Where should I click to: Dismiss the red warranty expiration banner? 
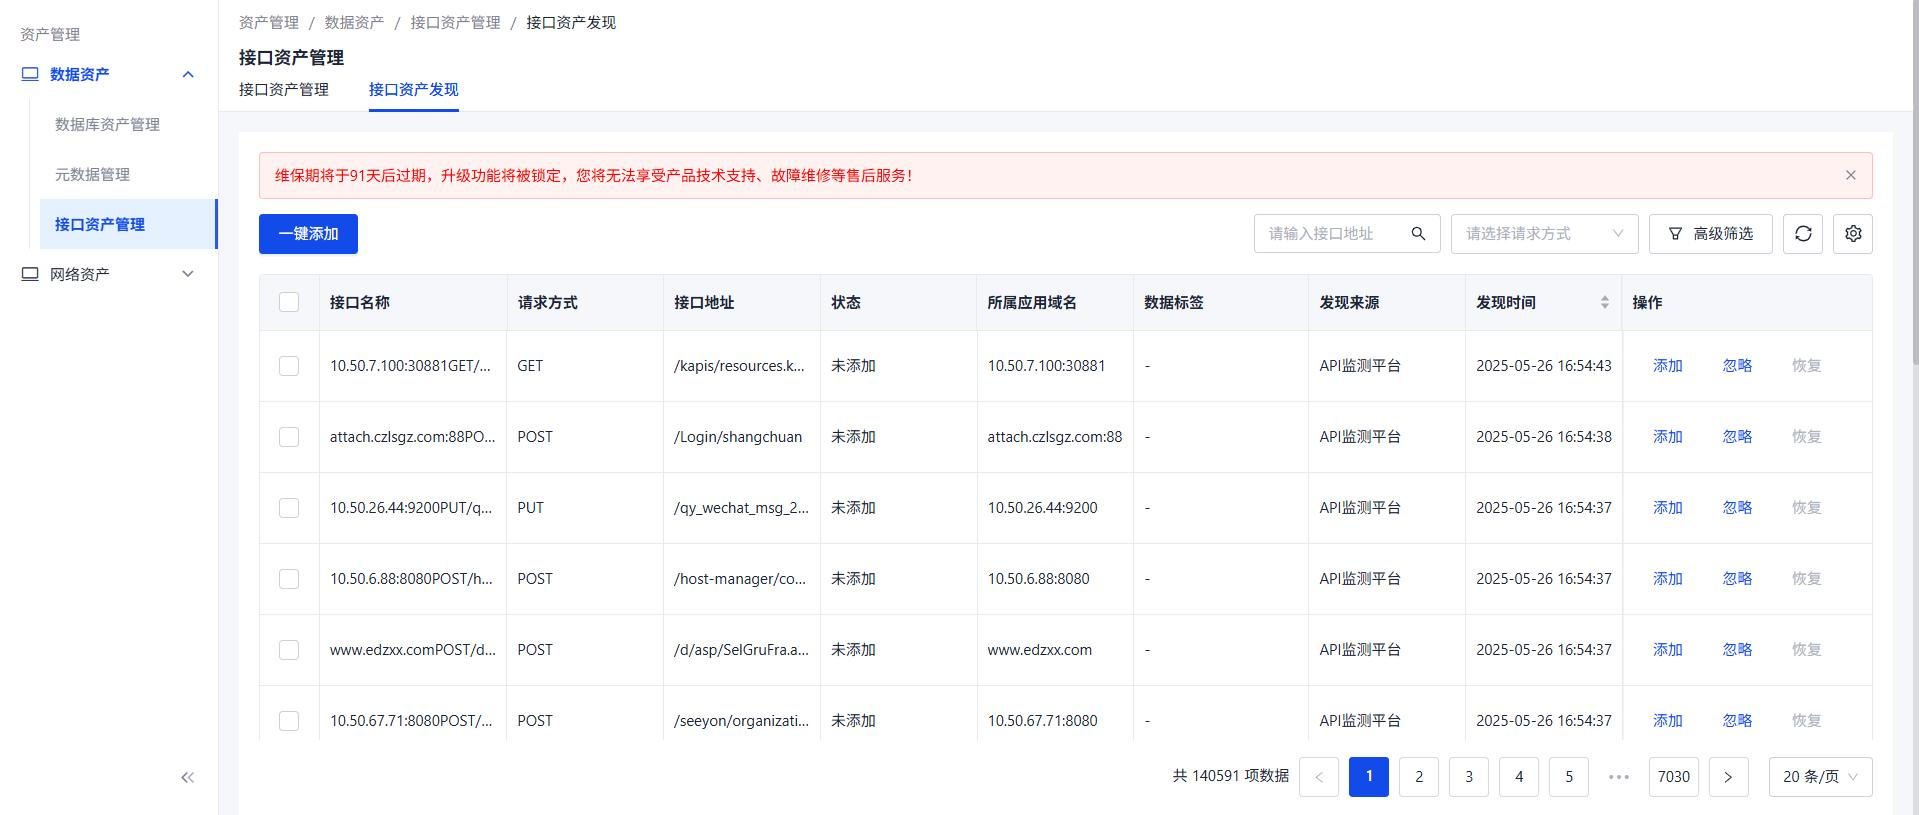tap(1850, 175)
